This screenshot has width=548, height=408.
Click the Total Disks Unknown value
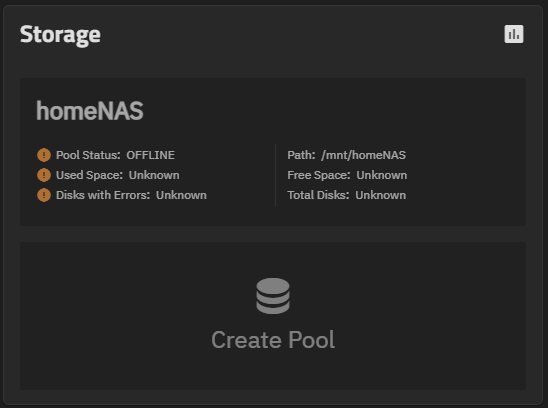381,195
